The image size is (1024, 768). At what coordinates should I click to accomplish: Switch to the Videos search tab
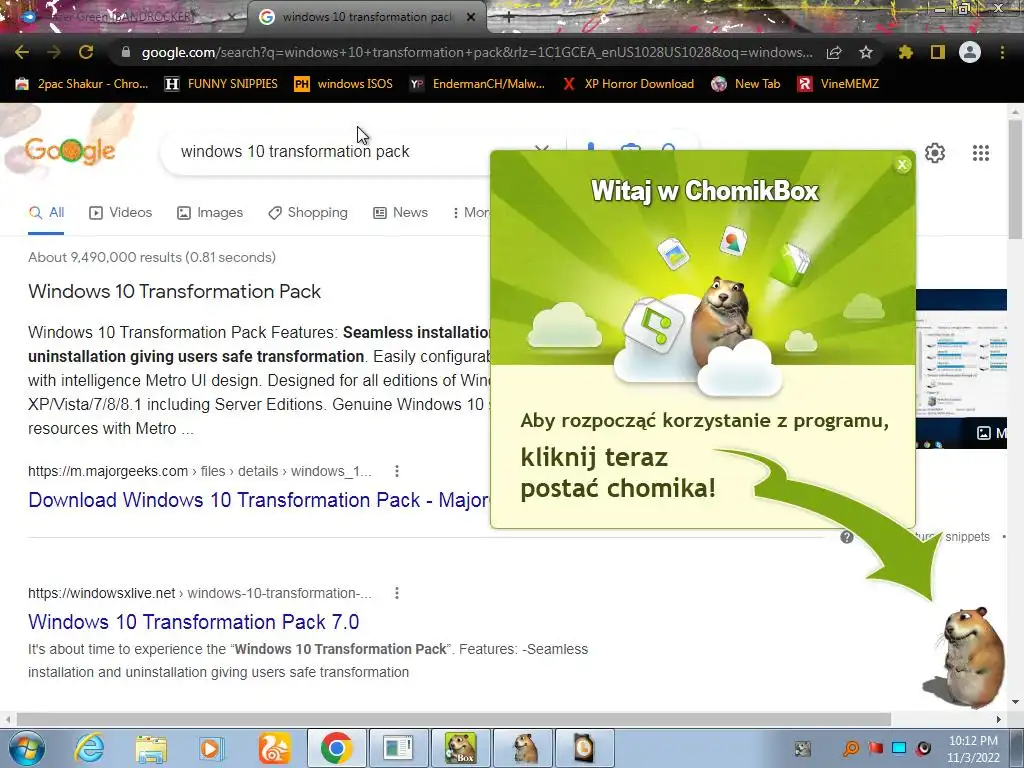click(x=121, y=213)
